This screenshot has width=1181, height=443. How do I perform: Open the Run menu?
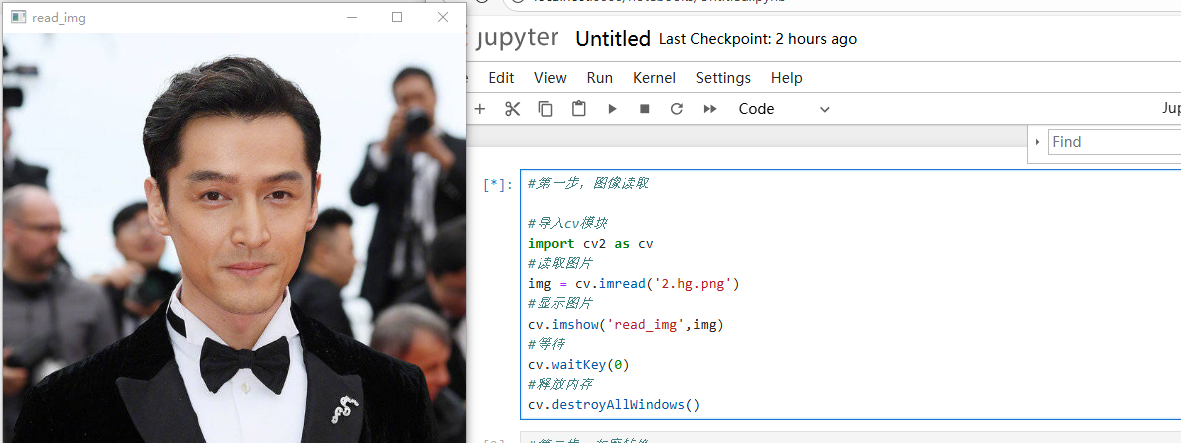(x=600, y=78)
